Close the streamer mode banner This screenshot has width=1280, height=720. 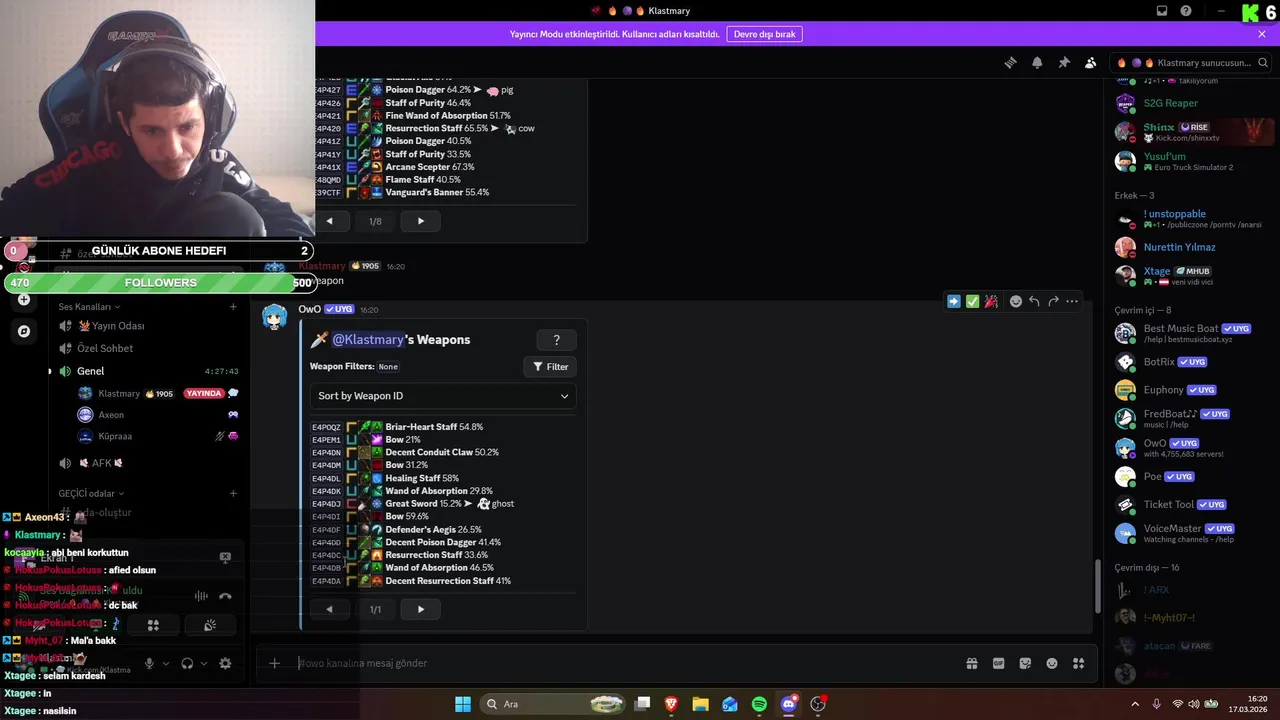pyautogui.click(x=1262, y=34)
